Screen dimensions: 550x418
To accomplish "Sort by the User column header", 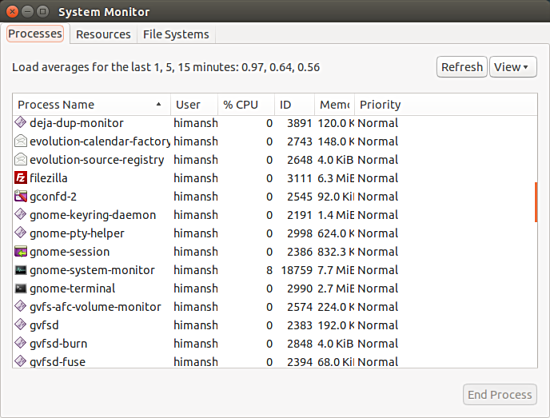I will [194, 104].
